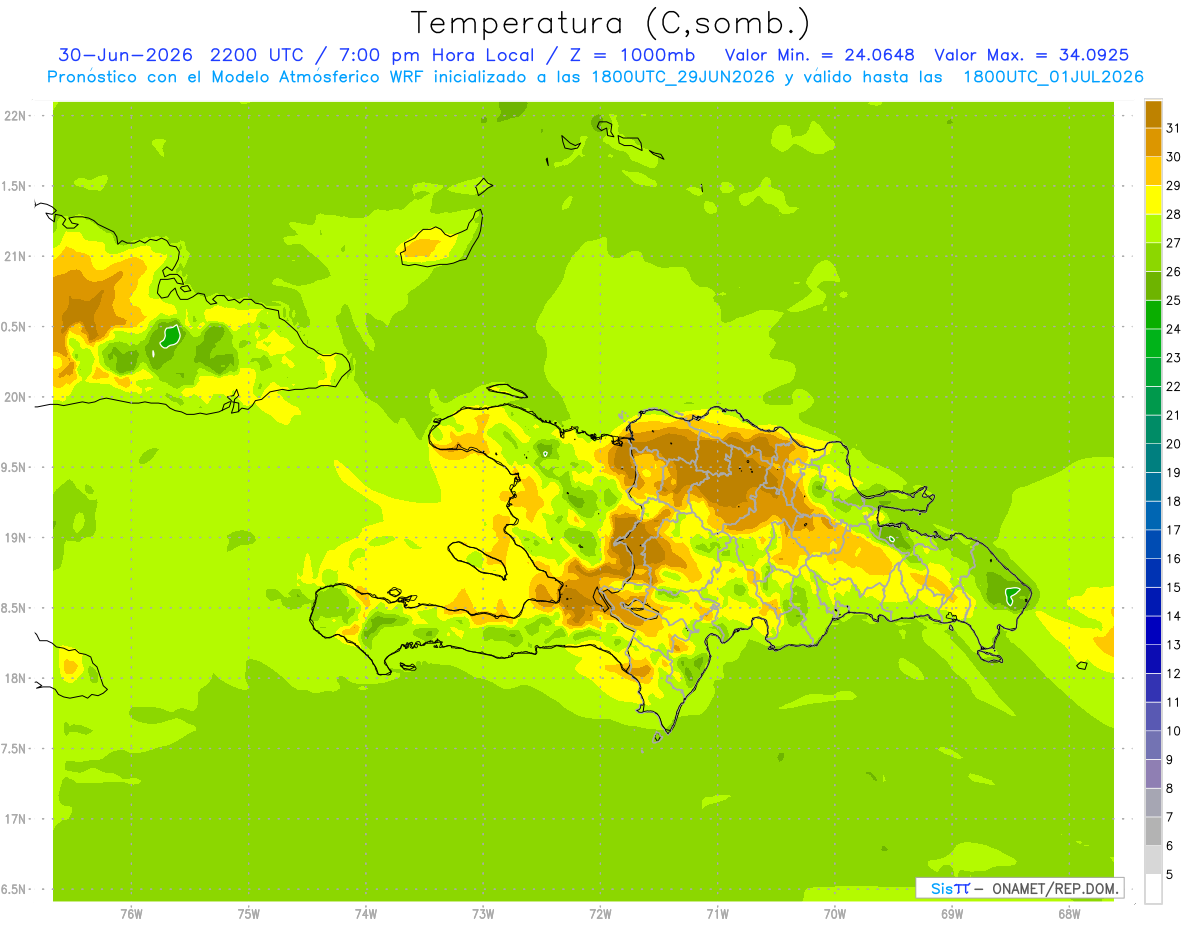
Task: Click the "69W" longitude label
Action: [952, 914]
